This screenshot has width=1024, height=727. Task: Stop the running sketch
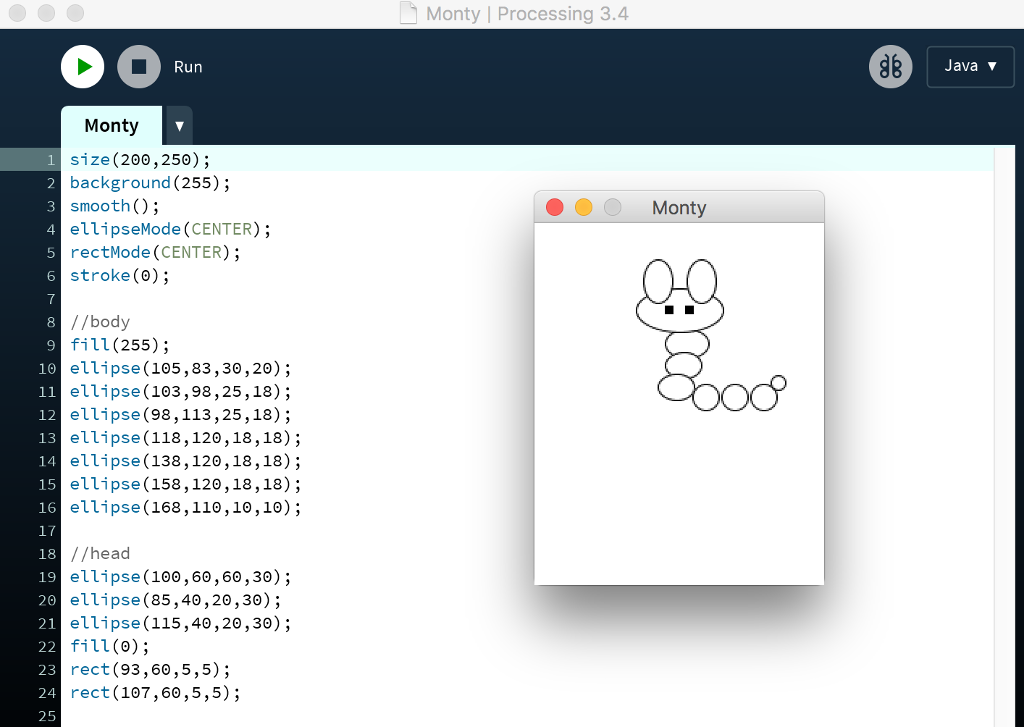pyautogui.click(x=137, y=66)
